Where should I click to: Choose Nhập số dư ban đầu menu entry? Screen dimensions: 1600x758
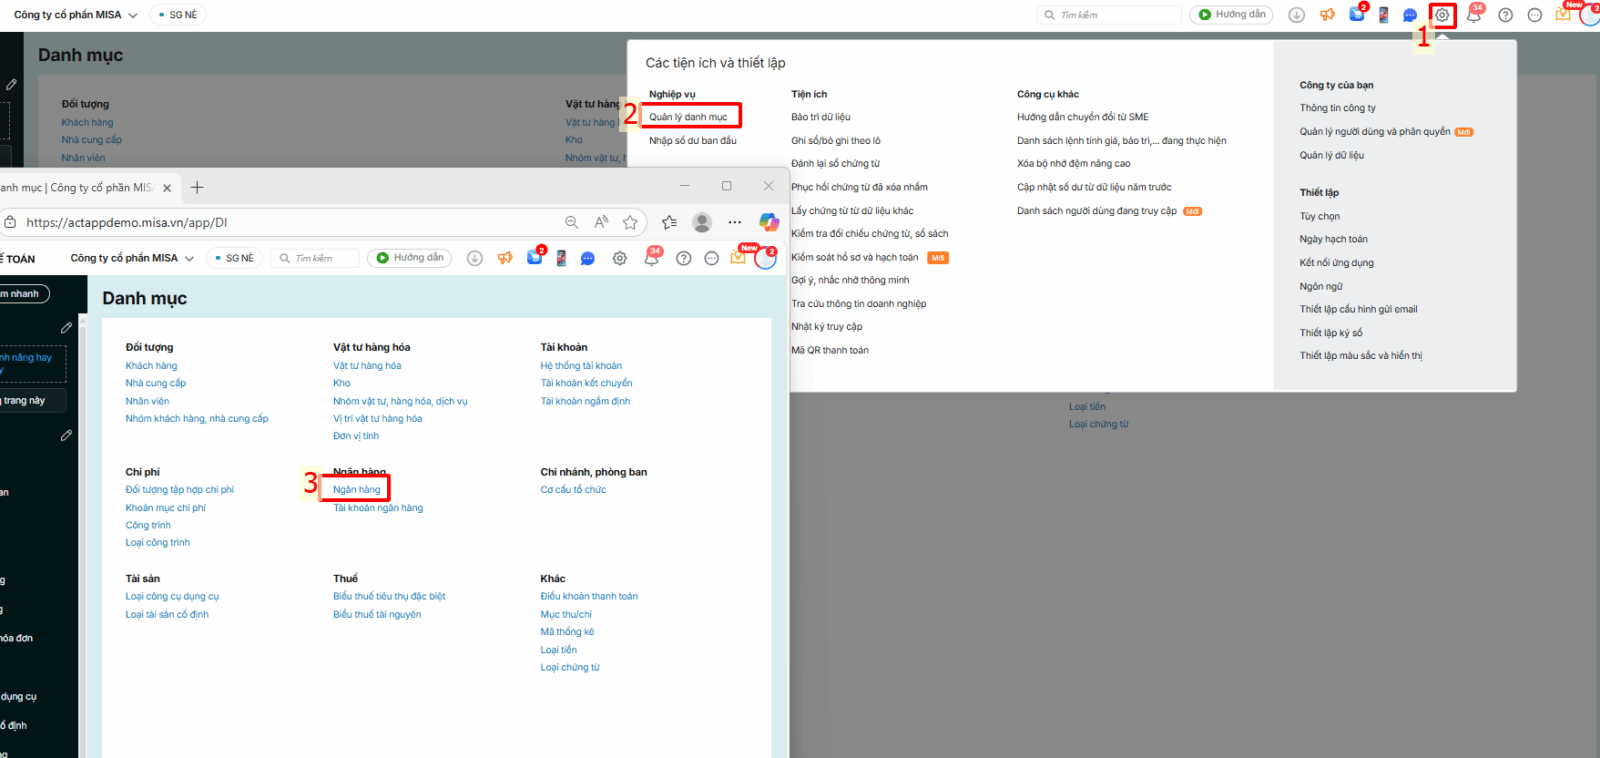coord(692,141)
